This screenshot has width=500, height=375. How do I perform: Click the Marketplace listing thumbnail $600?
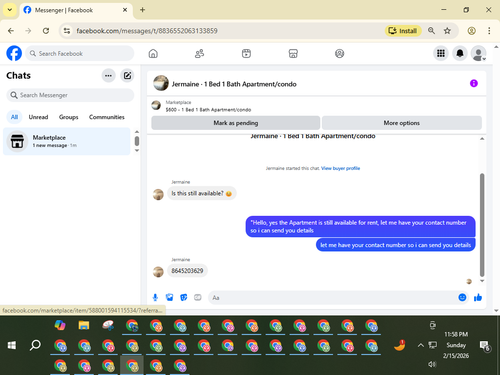coord(156,106)
